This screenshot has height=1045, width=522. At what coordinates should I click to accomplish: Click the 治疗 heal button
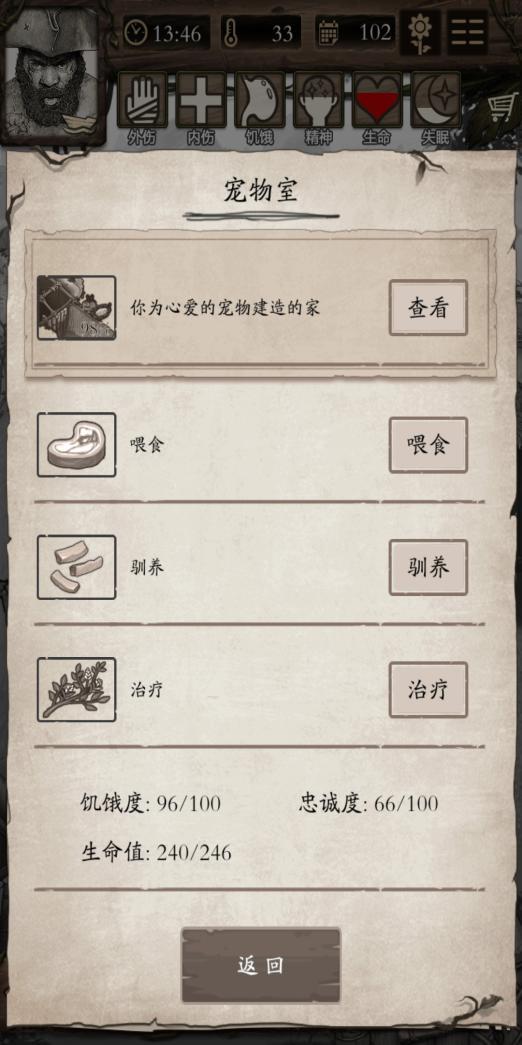[428, 690]
